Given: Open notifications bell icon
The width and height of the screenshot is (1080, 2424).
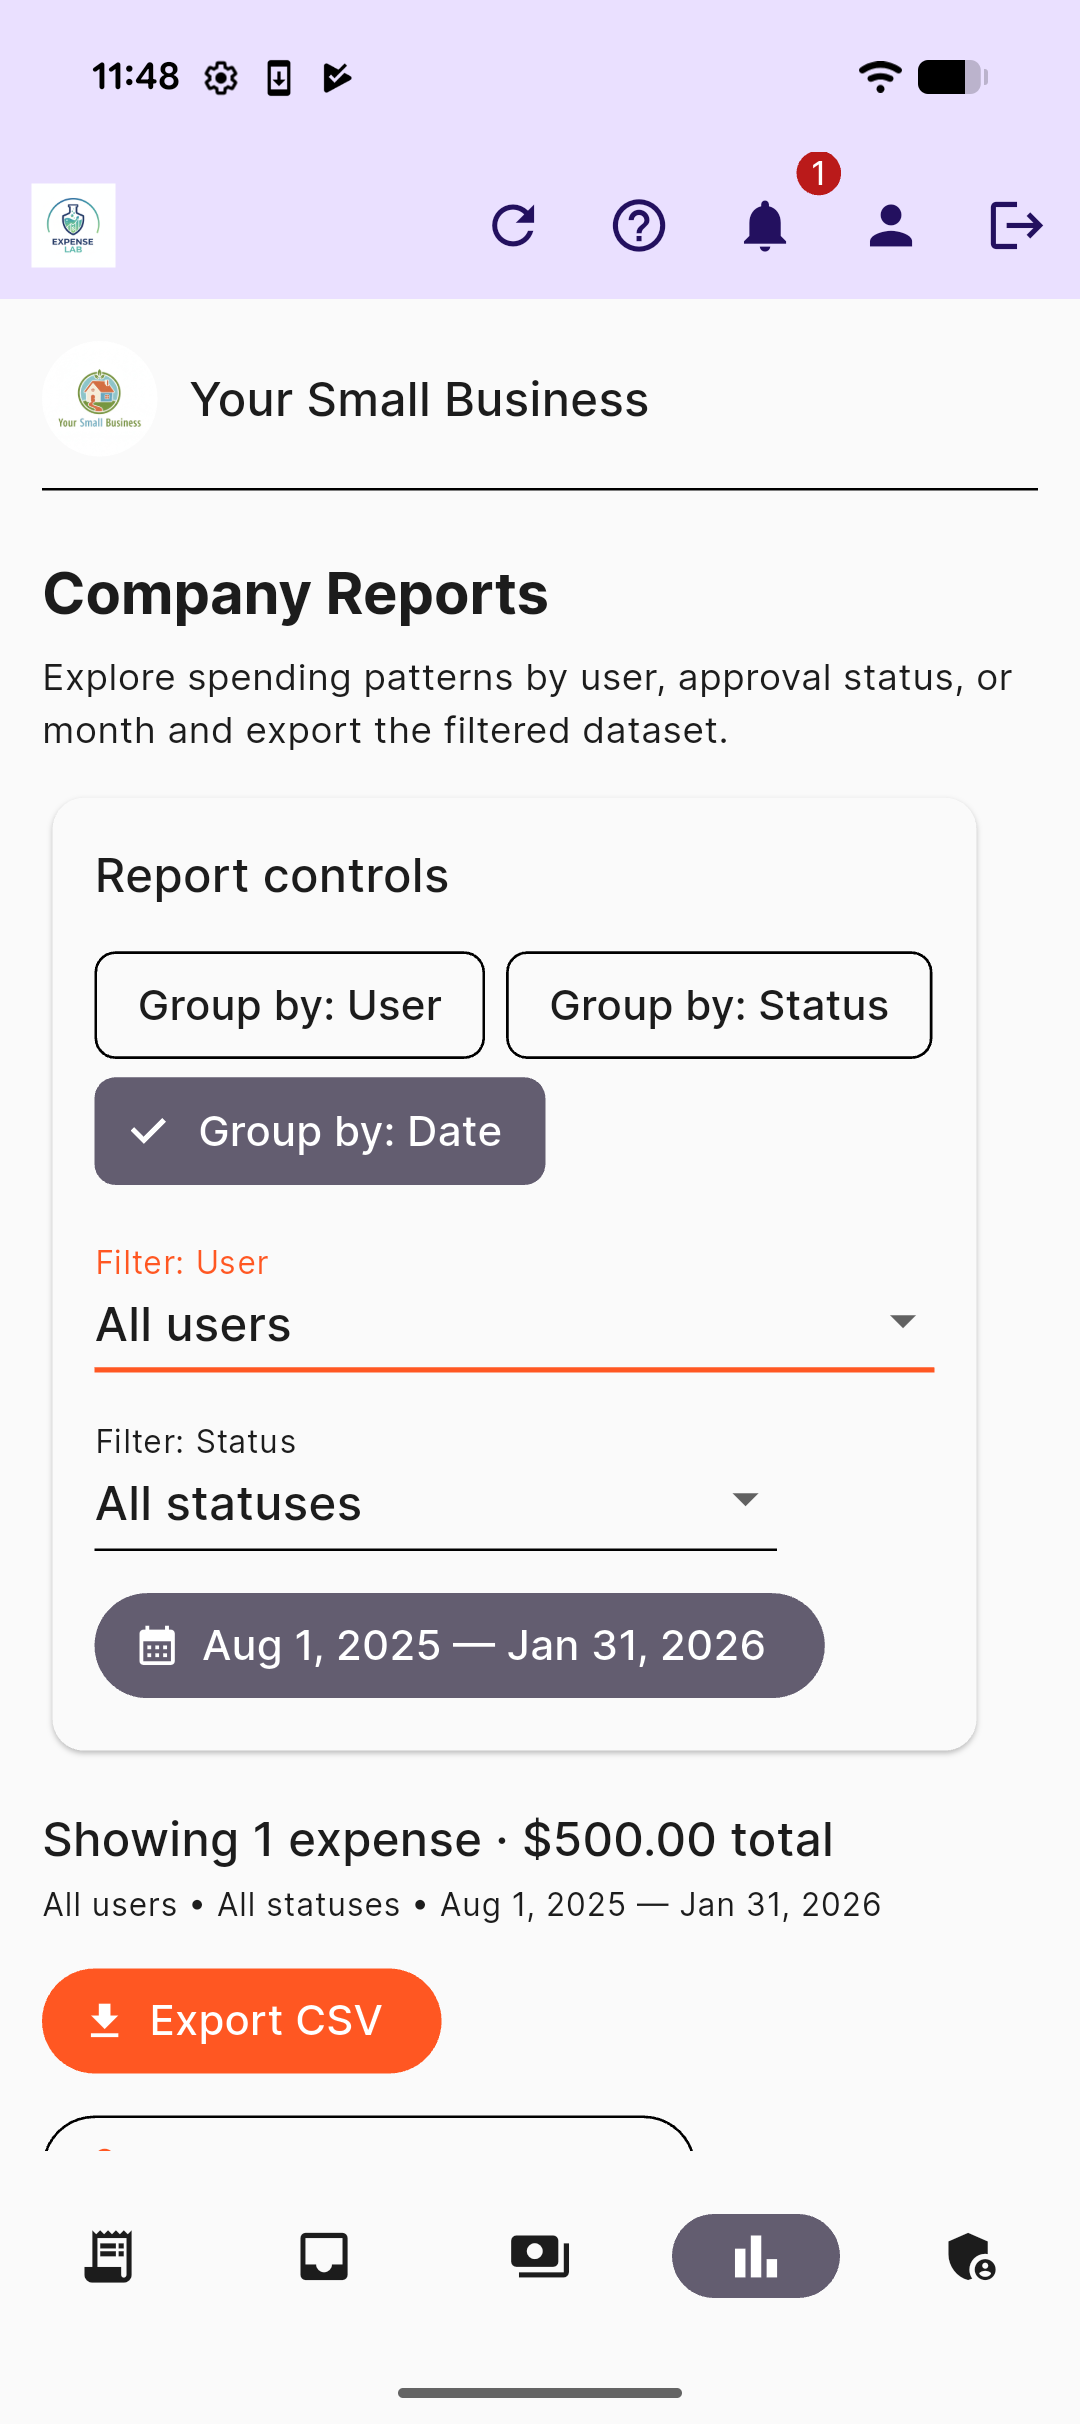Looking at the screenshot, I should click(765, 225).
